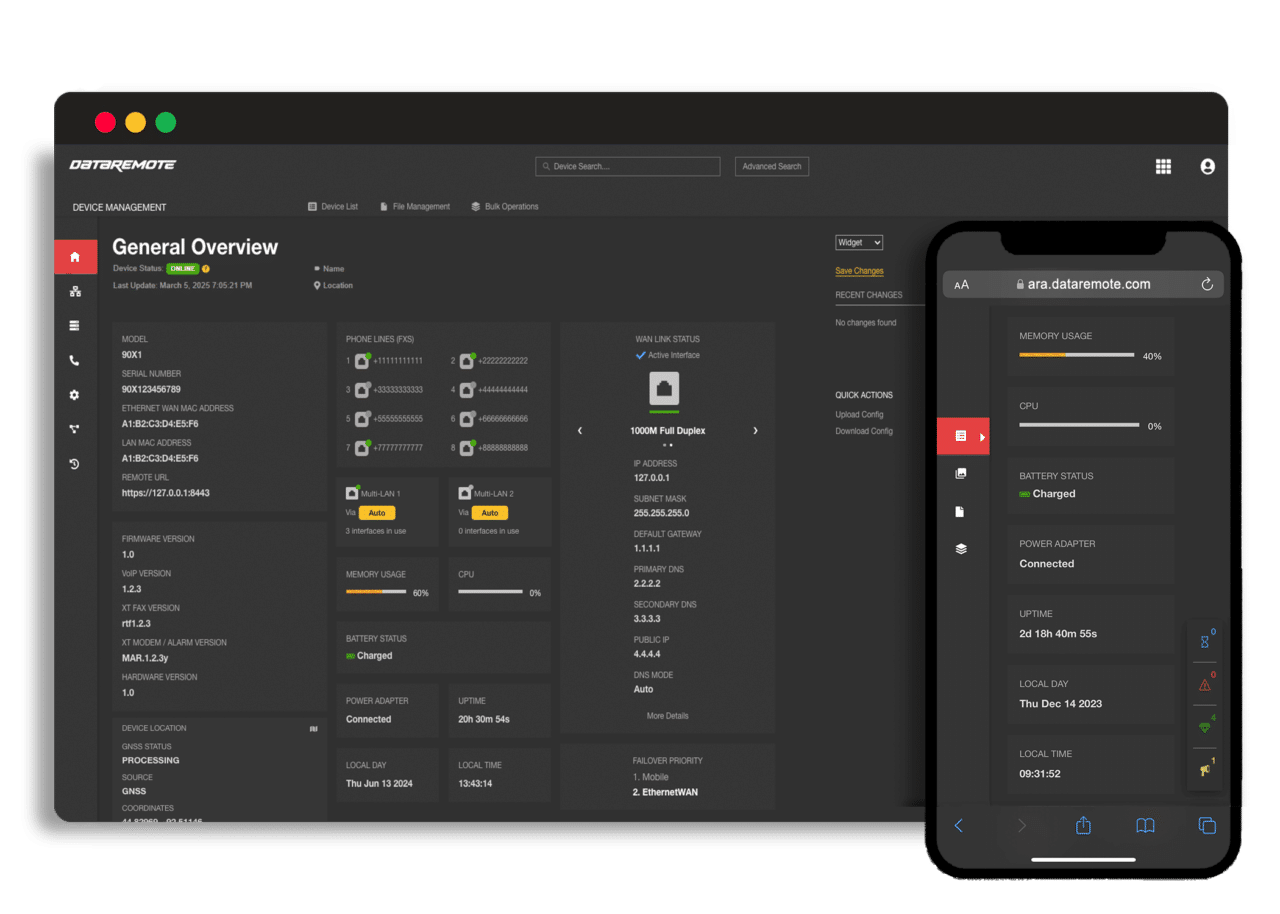Open settings gear in the sidebar
This screenshot has width=1280, height=914.
(75, 395)
